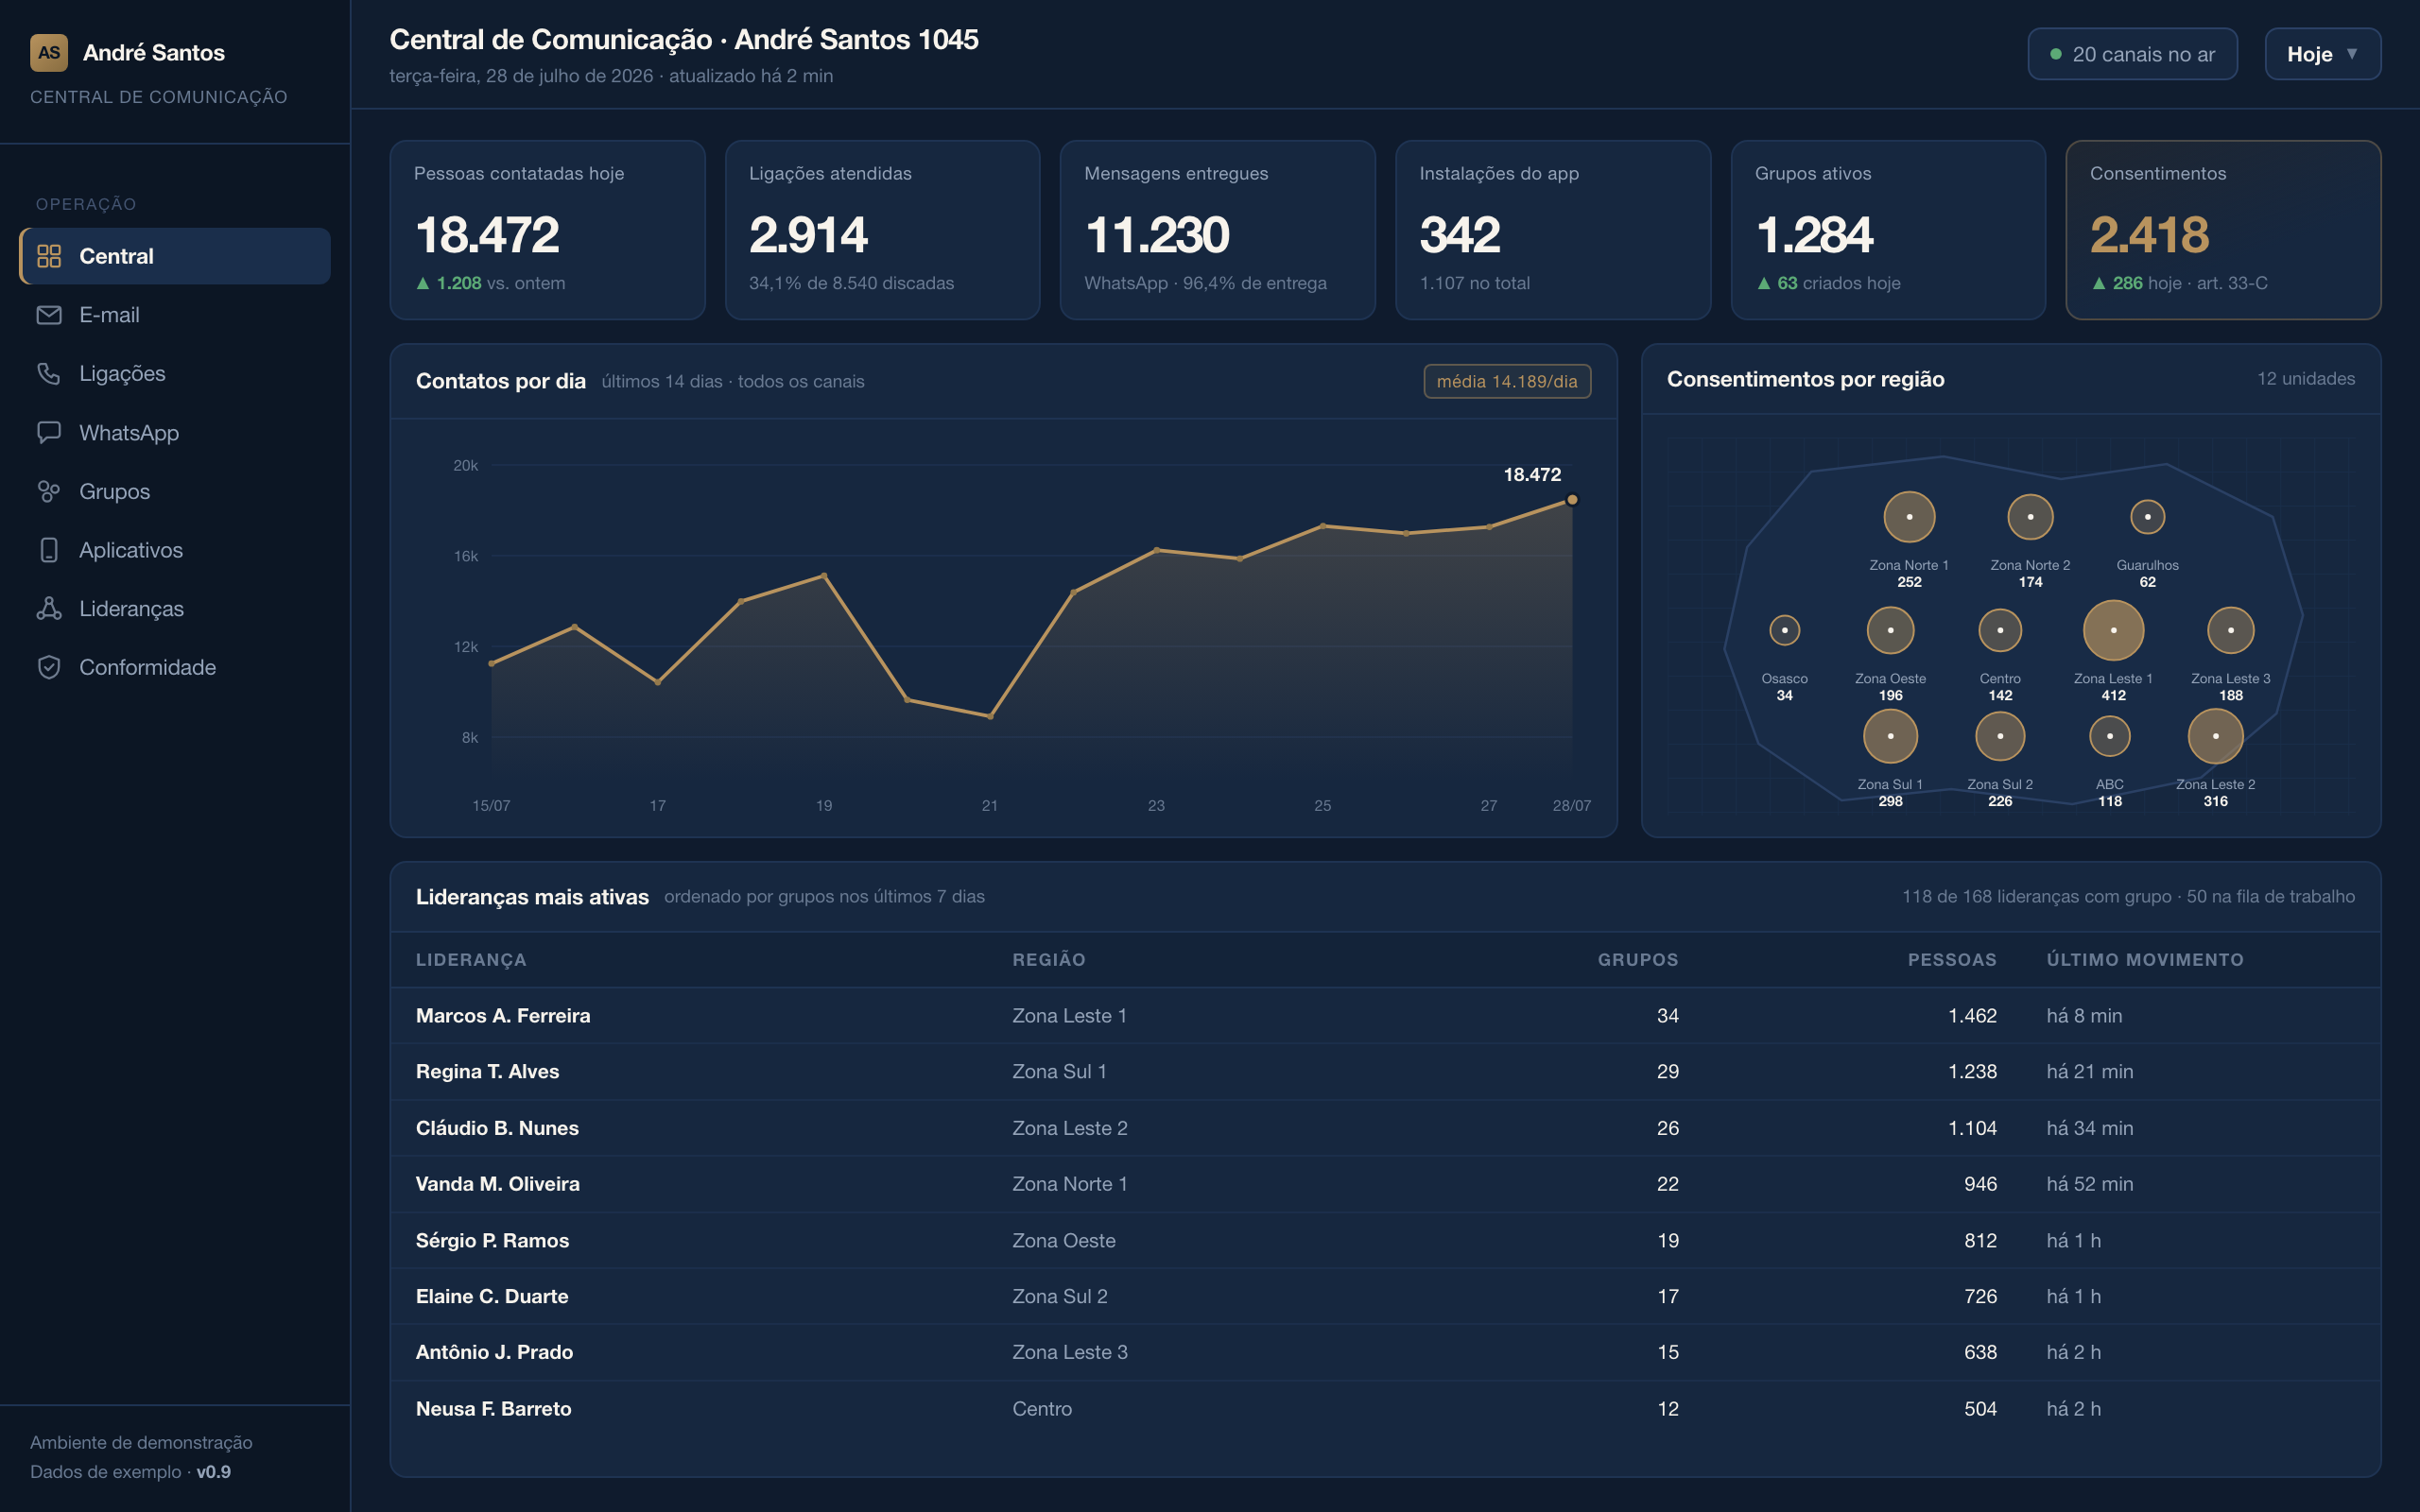Click the Grupos circles icon
Image resolution: width=2420 pixels, height=1512 pixels.
coord(49,492)
